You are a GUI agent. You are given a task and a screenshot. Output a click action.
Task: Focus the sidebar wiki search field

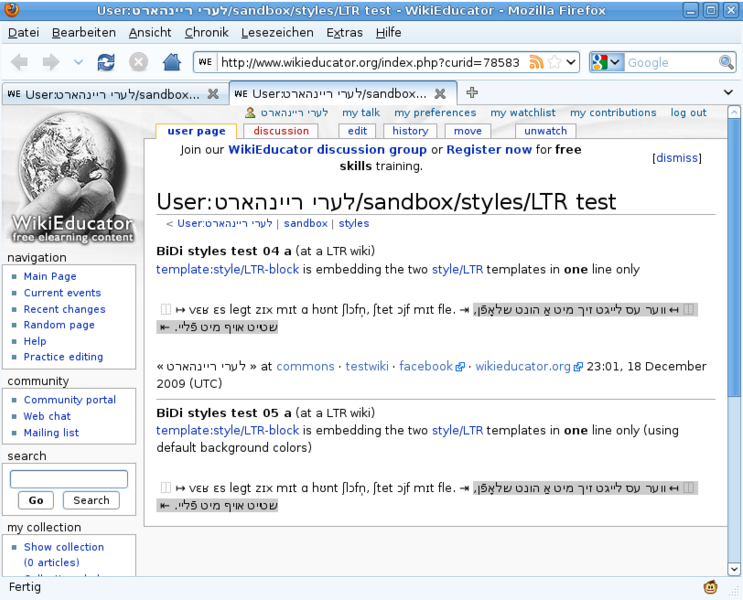tap(69, 479)
